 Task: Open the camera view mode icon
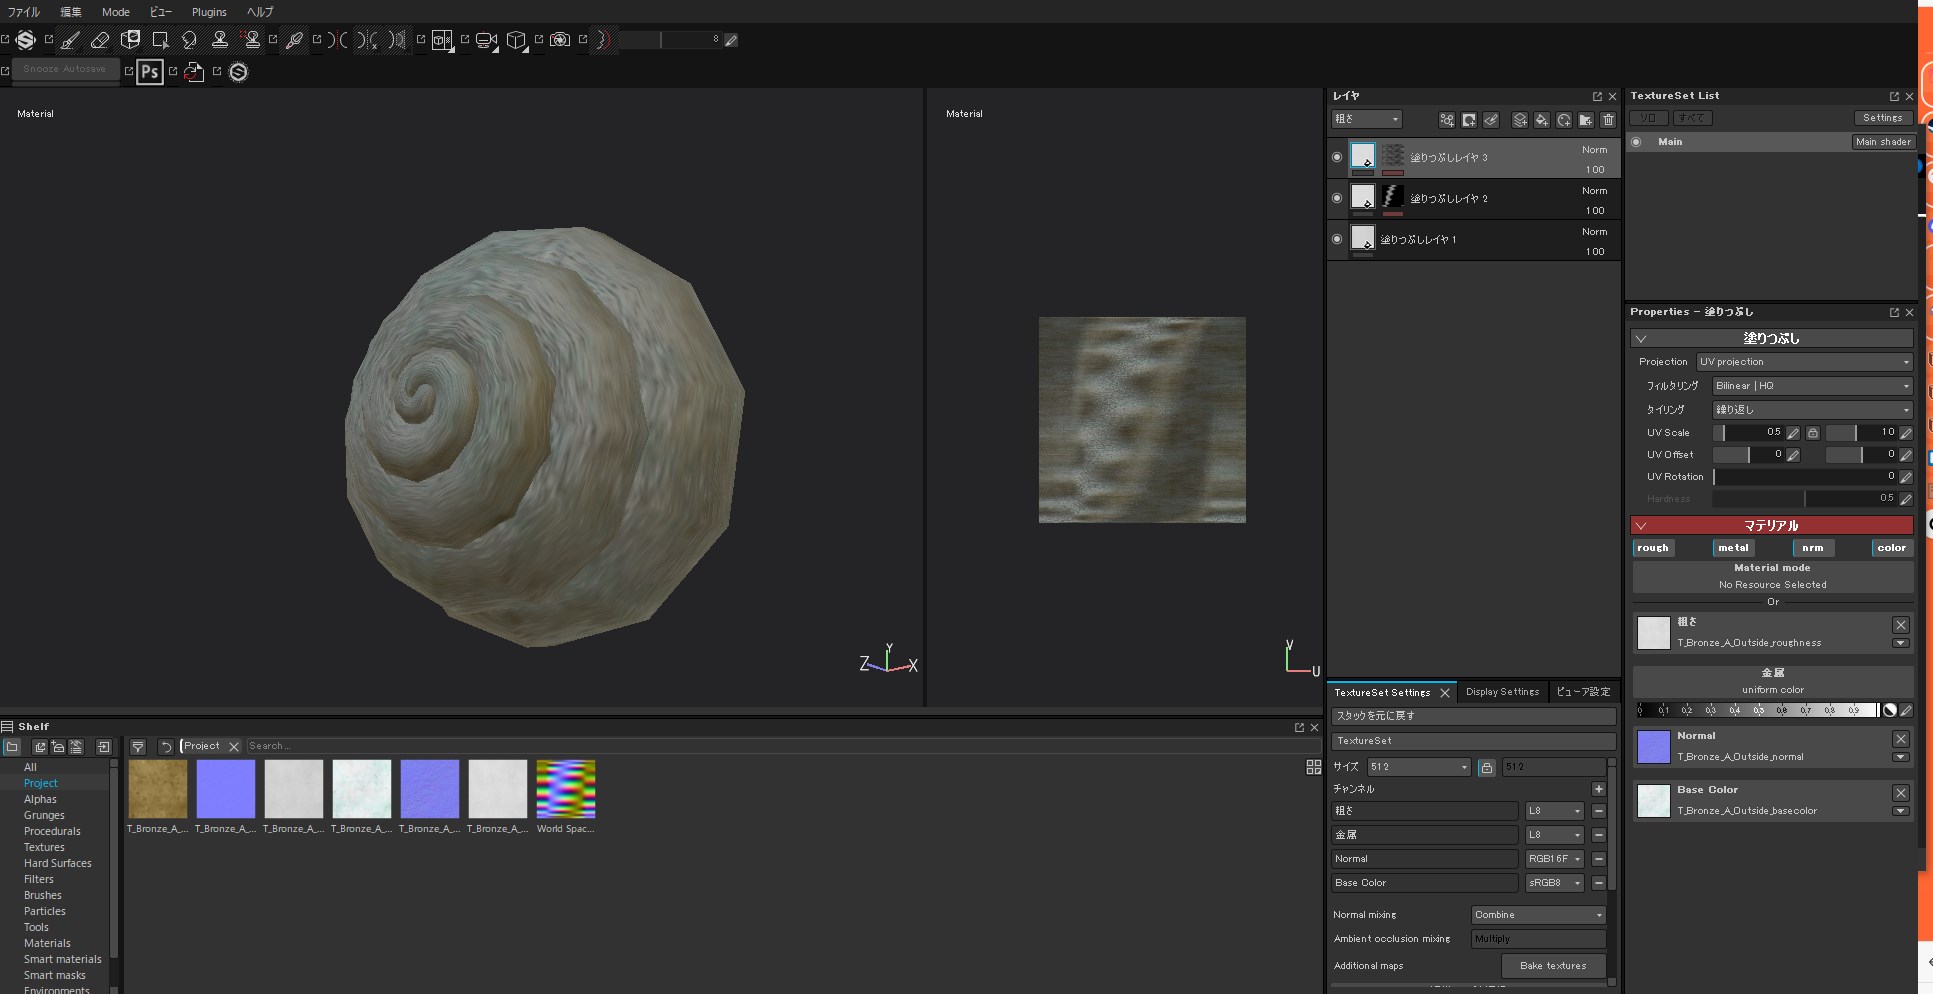(x=486, y=40)
